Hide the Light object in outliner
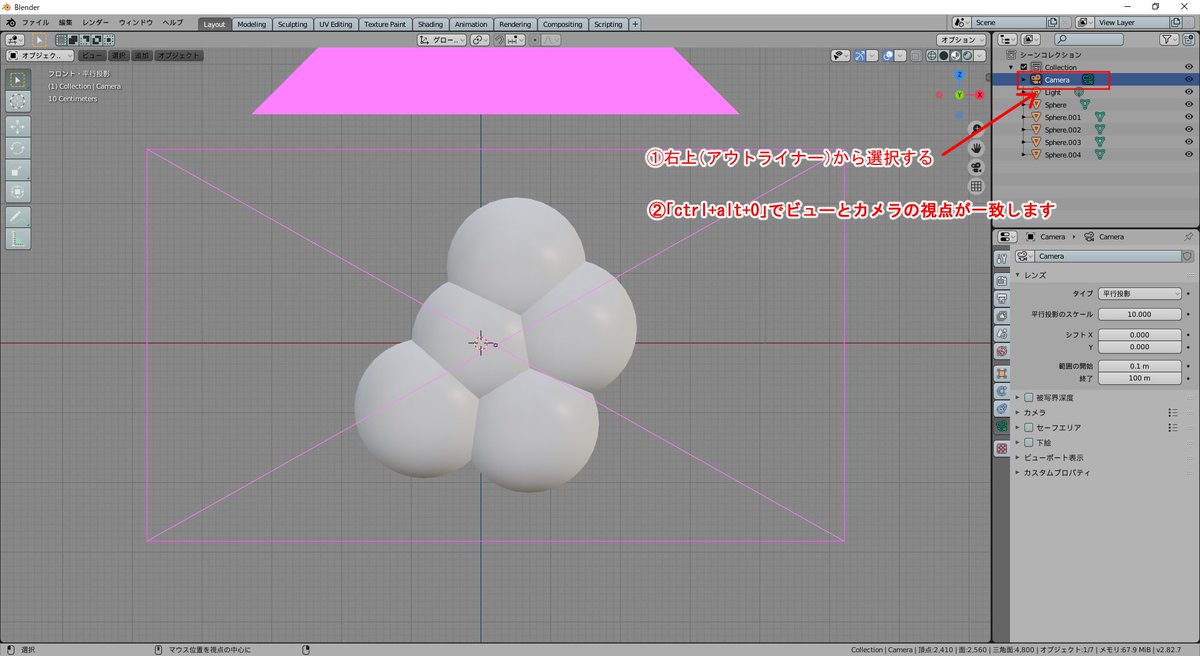The width and height of the screenshot is (1200, 656). (1189, 92)
